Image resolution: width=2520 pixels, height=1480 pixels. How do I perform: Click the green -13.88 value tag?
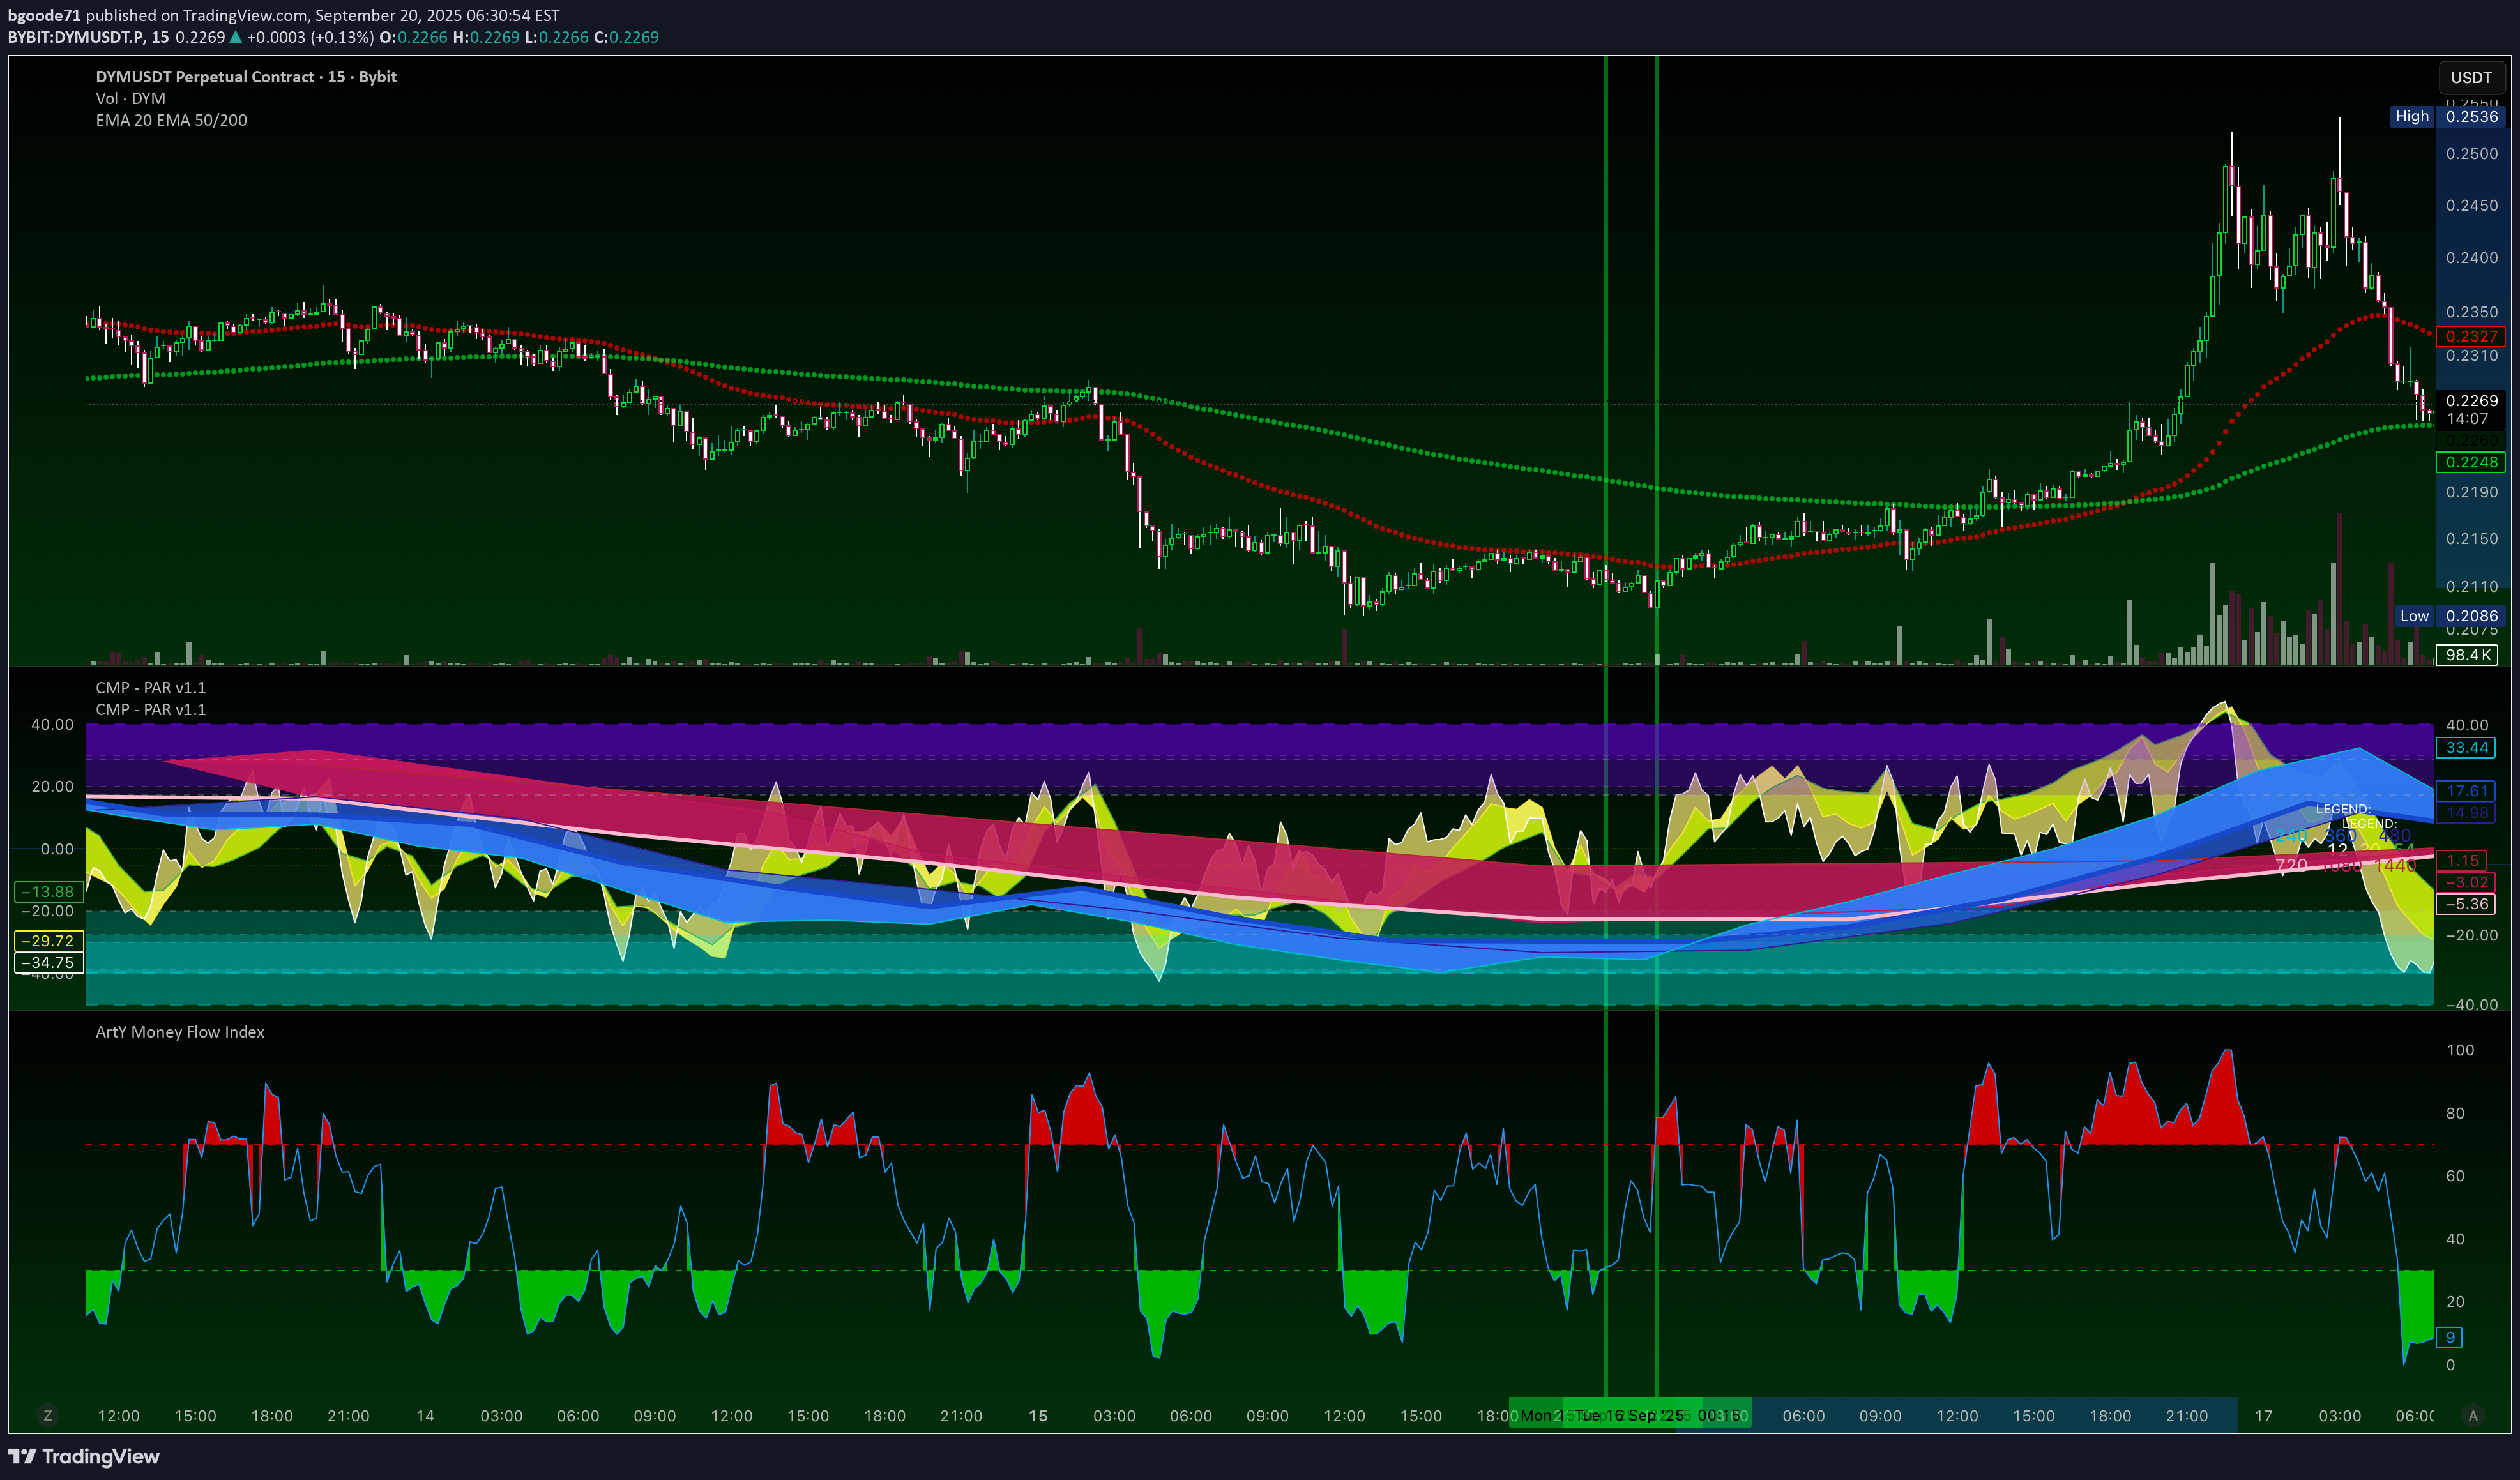click(x=48, y=892)
